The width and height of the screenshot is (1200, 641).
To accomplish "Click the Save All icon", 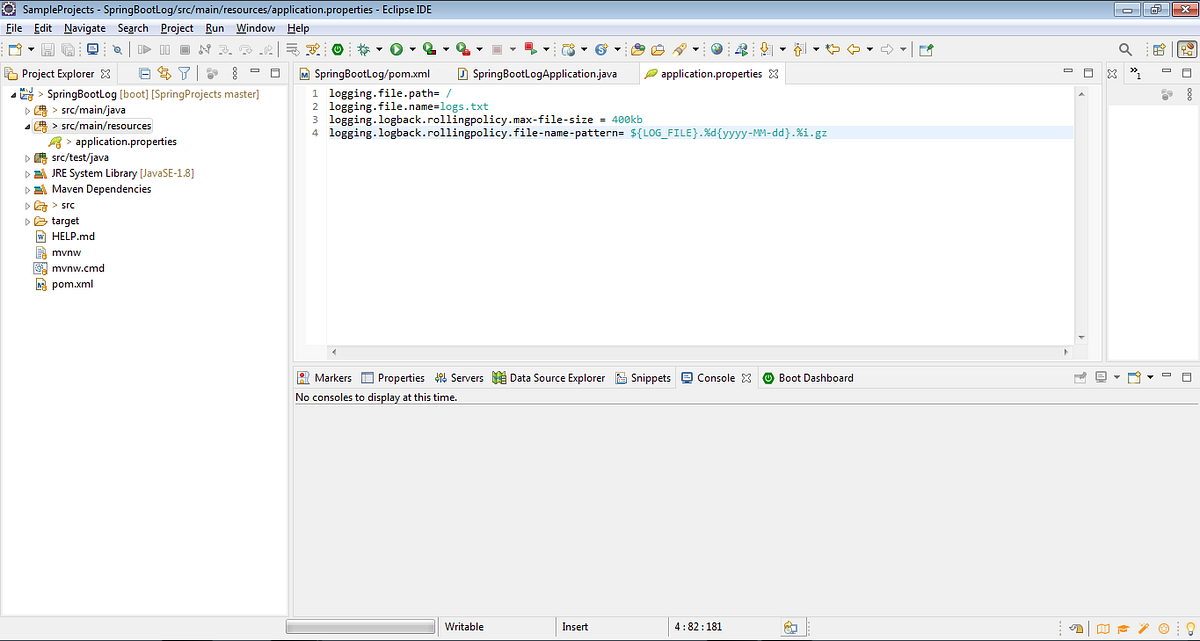I will coord(67,49).
